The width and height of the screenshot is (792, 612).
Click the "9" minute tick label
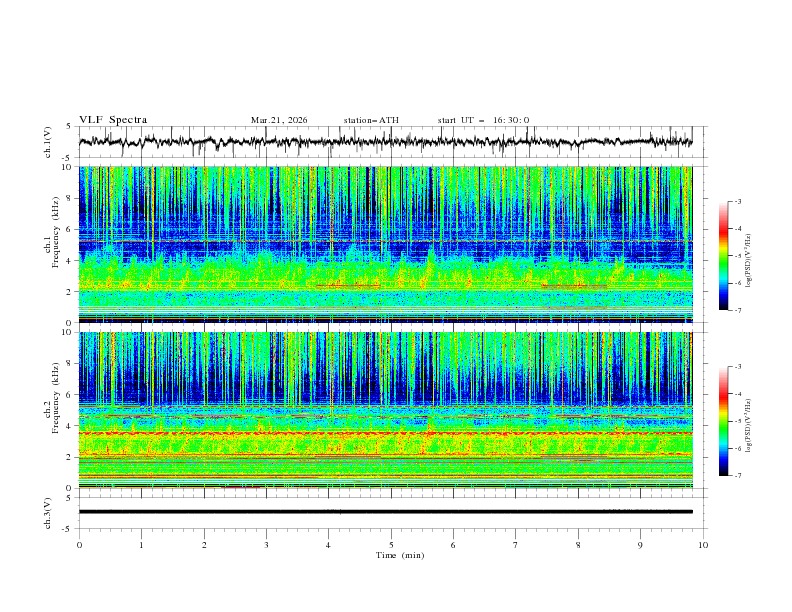(640, 545)
